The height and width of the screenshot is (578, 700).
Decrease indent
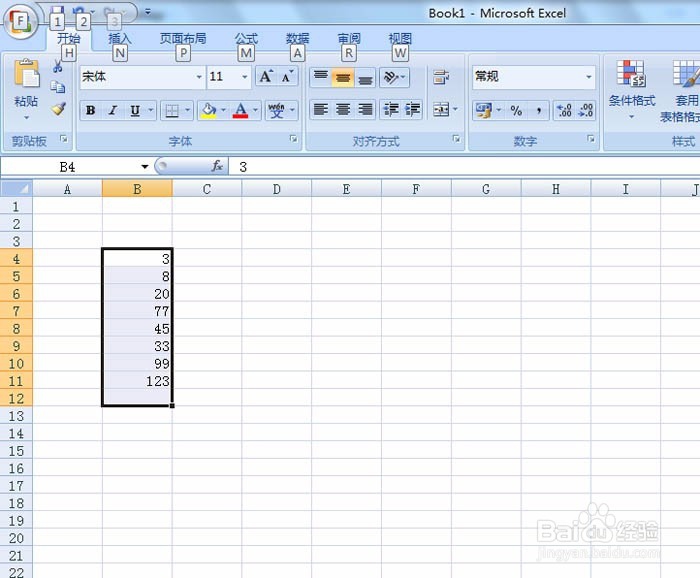pyautogui.click(x=391, y=109)
